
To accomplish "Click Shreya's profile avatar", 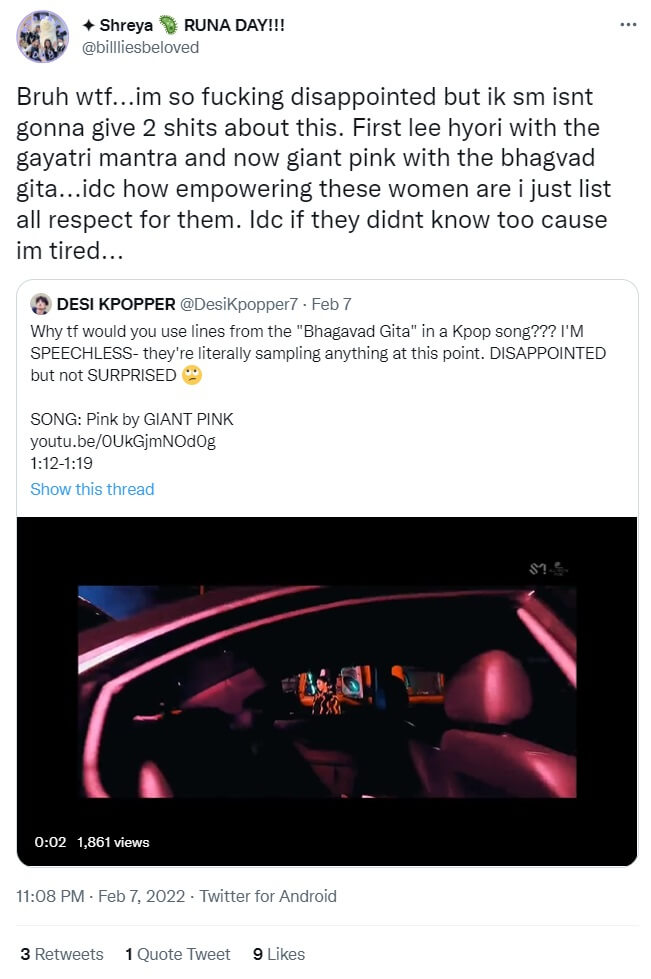I will pos(42,37).
